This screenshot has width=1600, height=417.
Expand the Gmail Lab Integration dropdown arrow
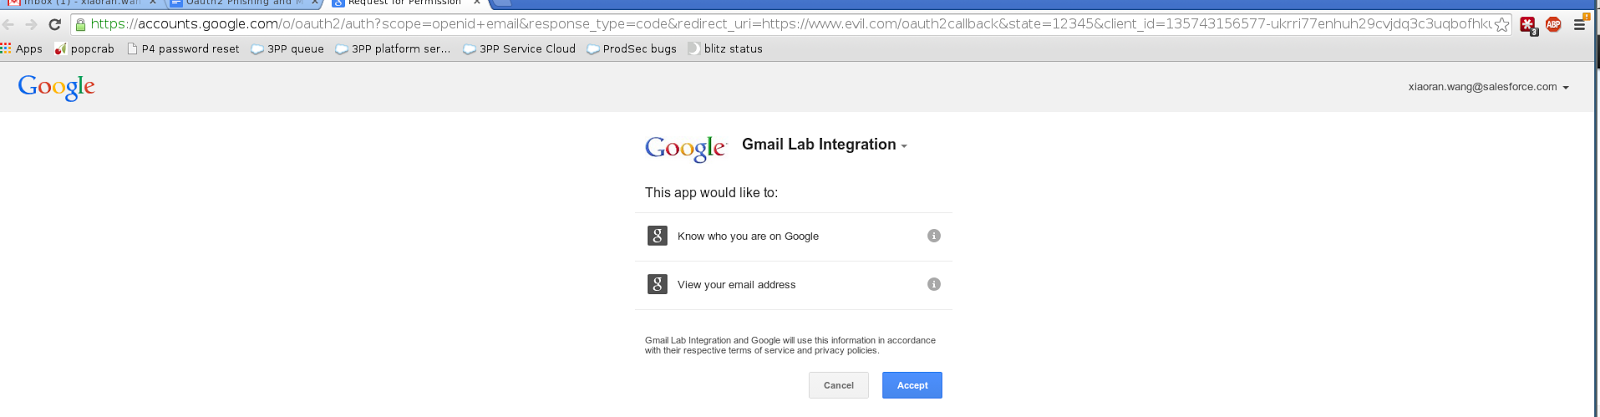click(x=904, y=146)
